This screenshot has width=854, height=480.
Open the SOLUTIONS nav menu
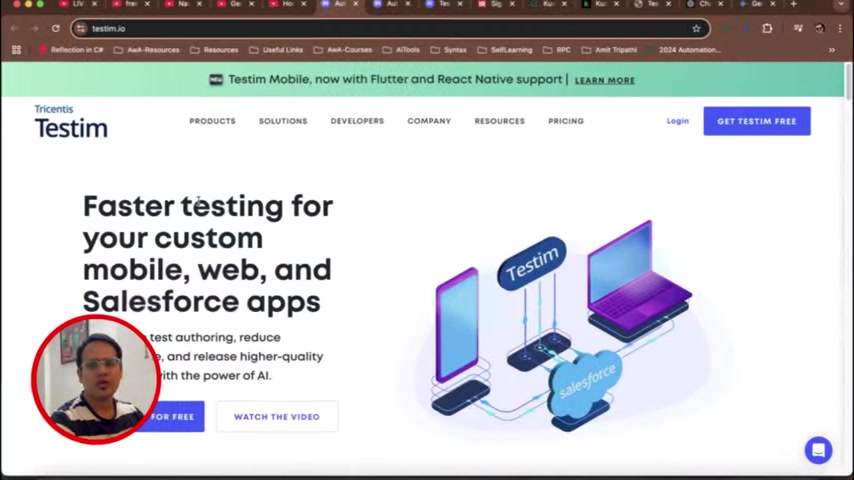pos(283,121)
